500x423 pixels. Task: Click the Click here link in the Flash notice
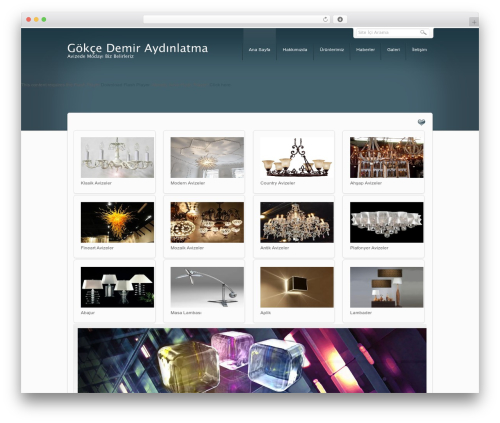pyautogui.click(x=220, y=85)
